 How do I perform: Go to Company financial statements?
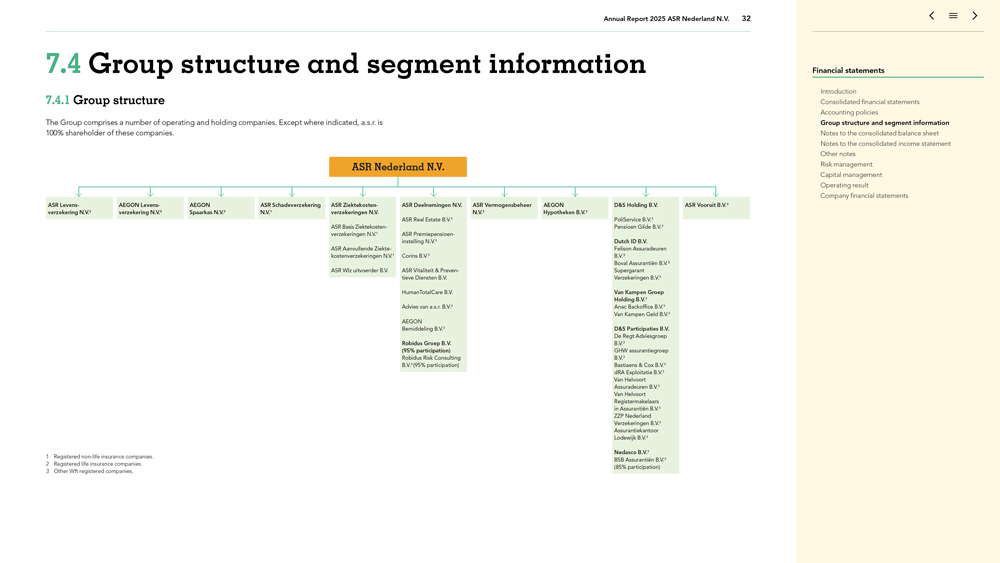pyautogui.click(x=864, y=196)
